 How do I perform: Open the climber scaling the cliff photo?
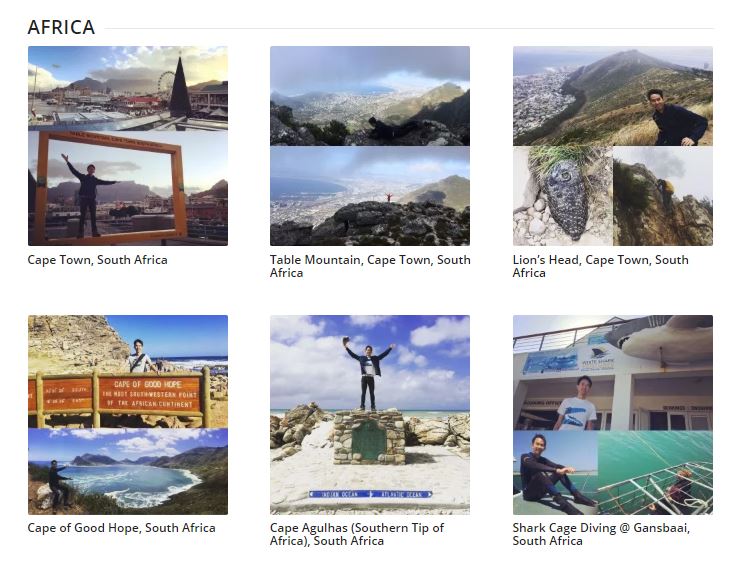click(x=663, y=196)
